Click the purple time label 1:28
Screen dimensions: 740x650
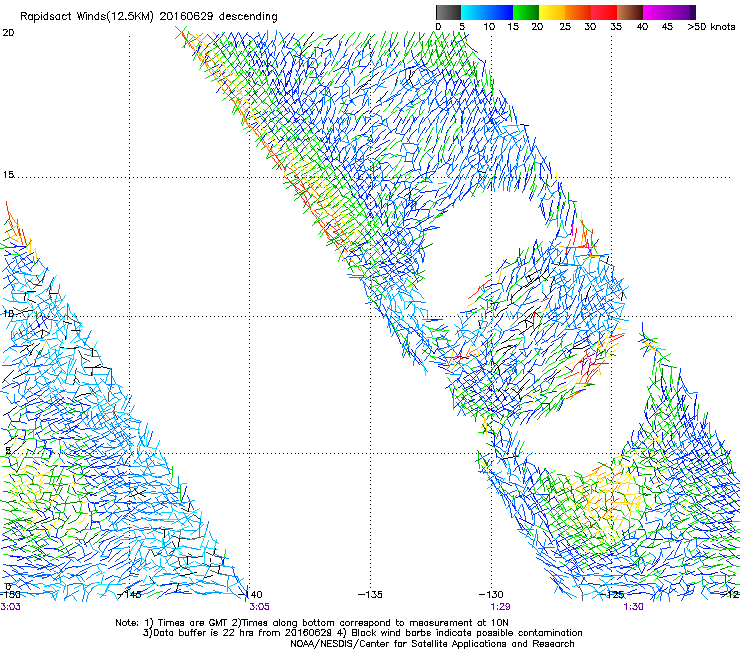500,607
